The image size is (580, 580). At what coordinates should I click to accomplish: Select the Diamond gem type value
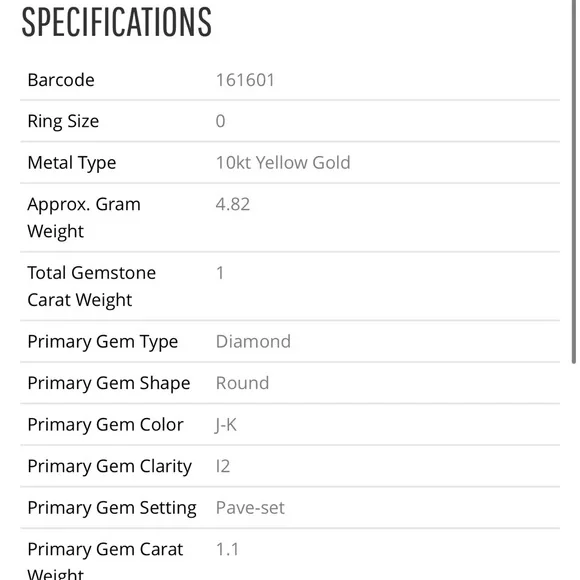[x=253, y=341]
